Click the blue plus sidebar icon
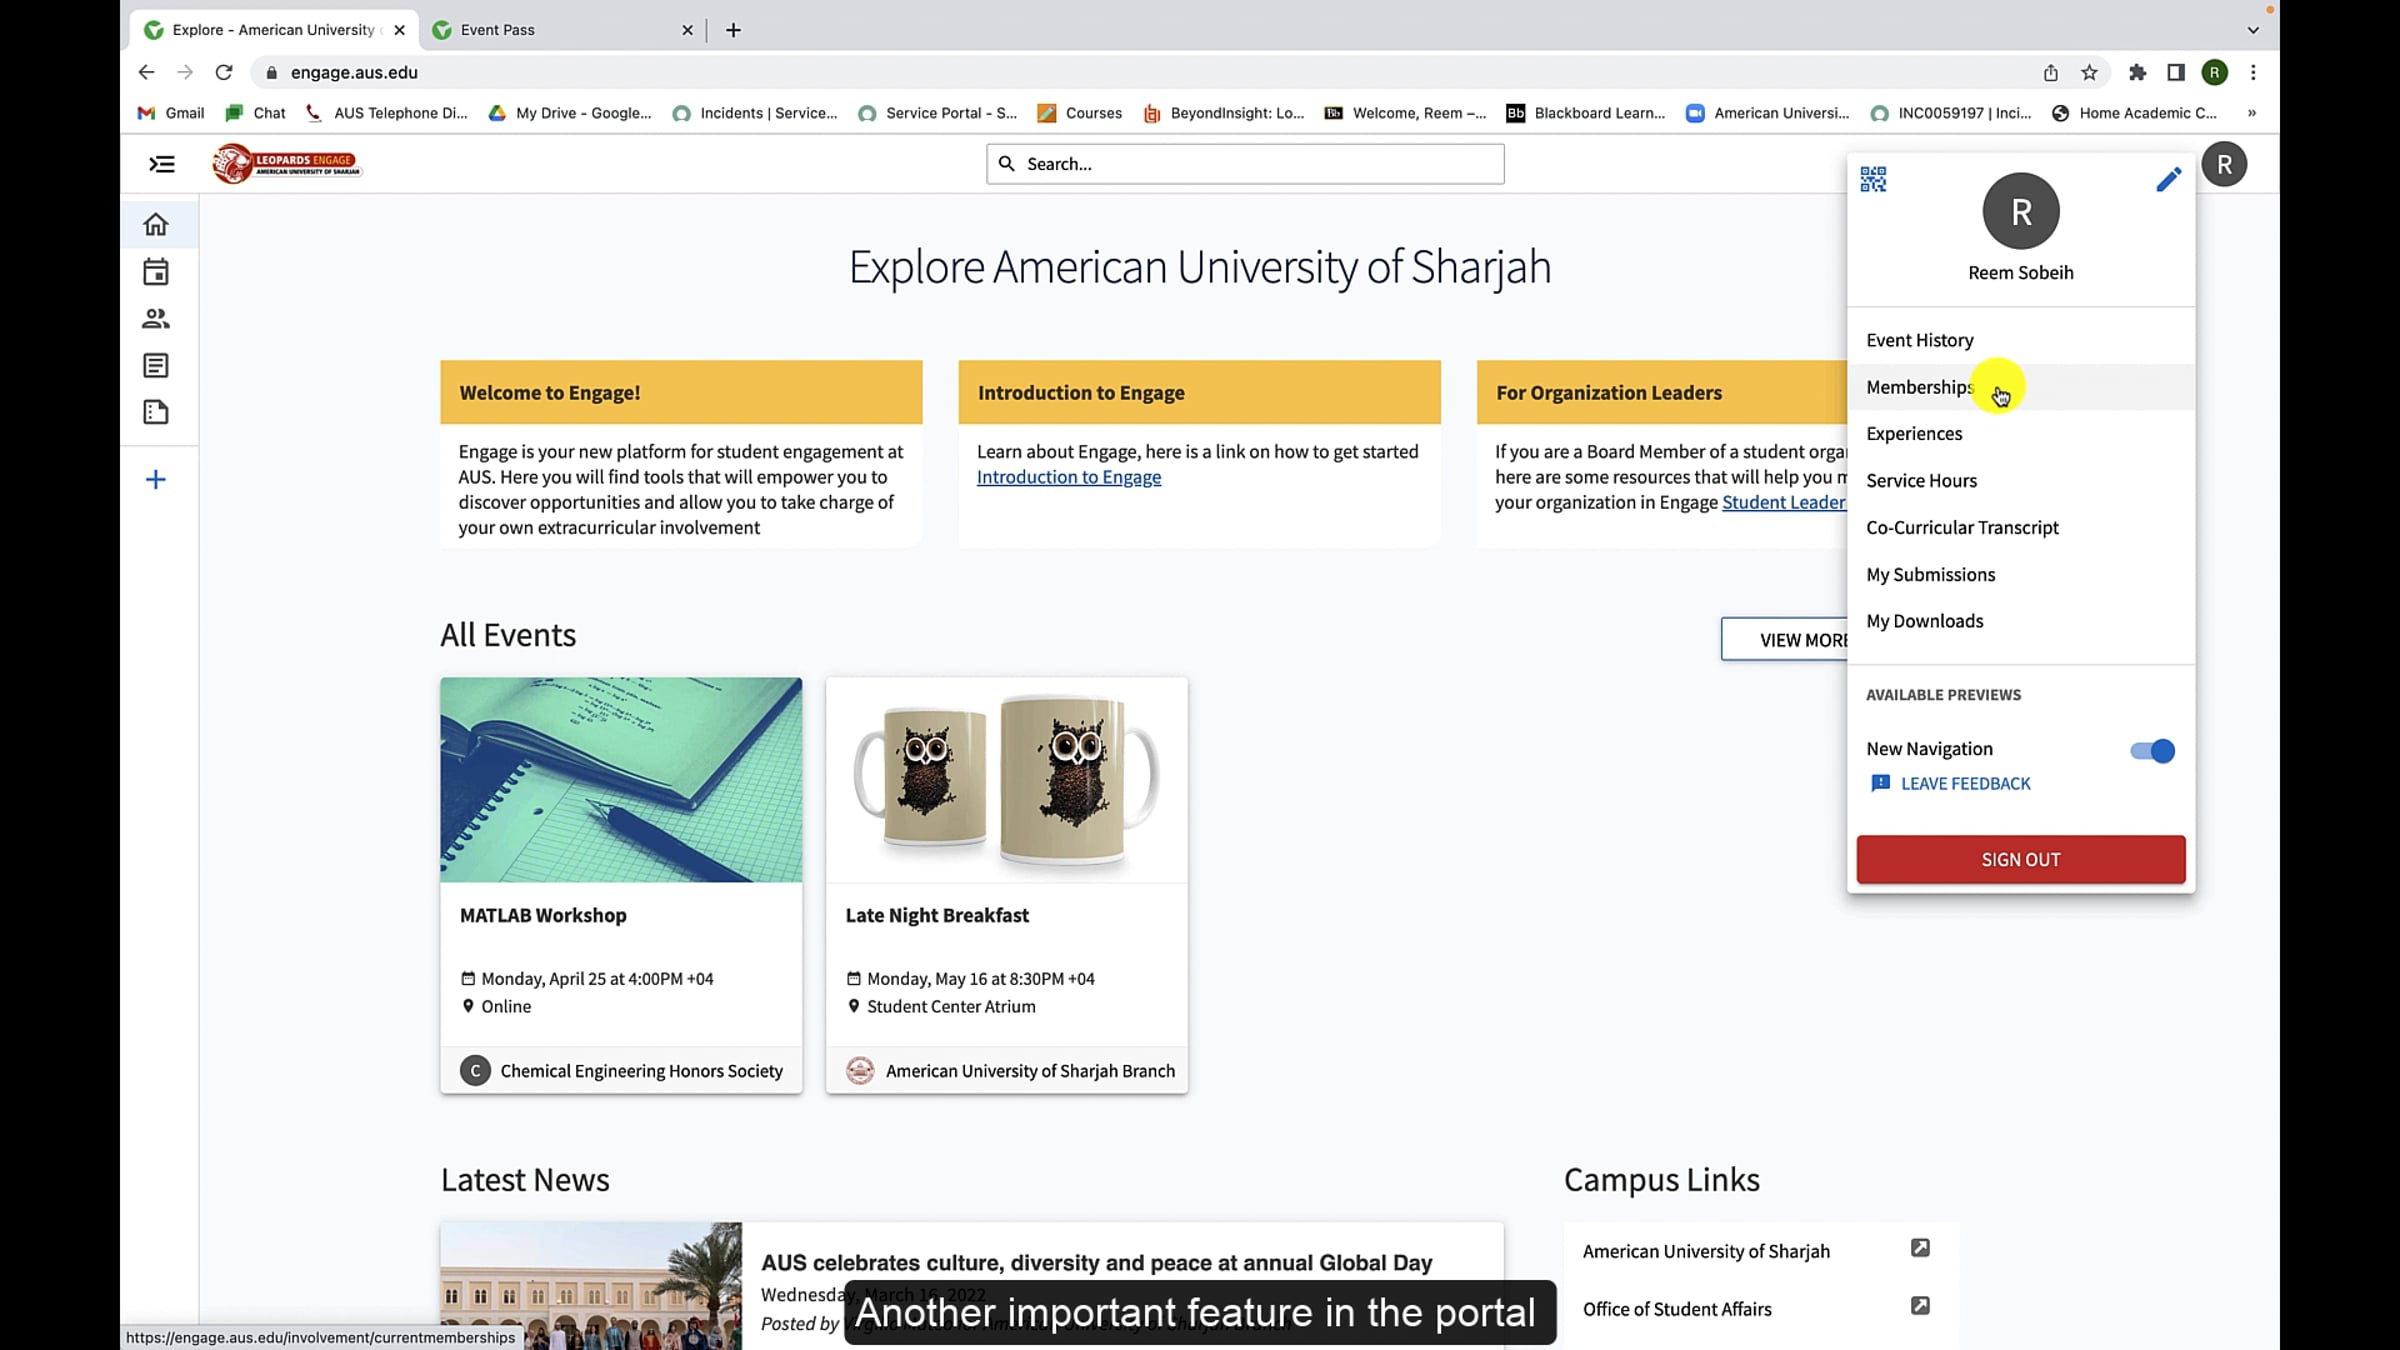This screenshot has width=2400, height=1350. point(156,480)
